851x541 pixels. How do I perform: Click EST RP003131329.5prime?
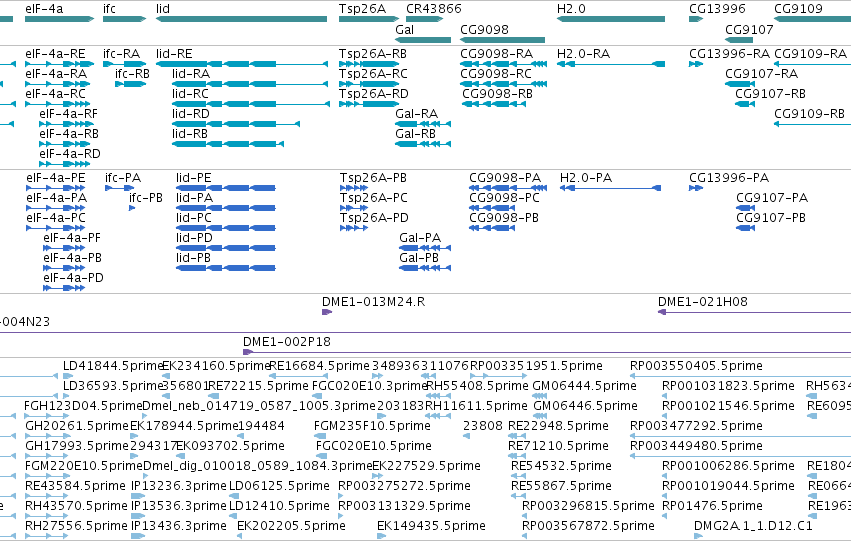coord(404,506)
